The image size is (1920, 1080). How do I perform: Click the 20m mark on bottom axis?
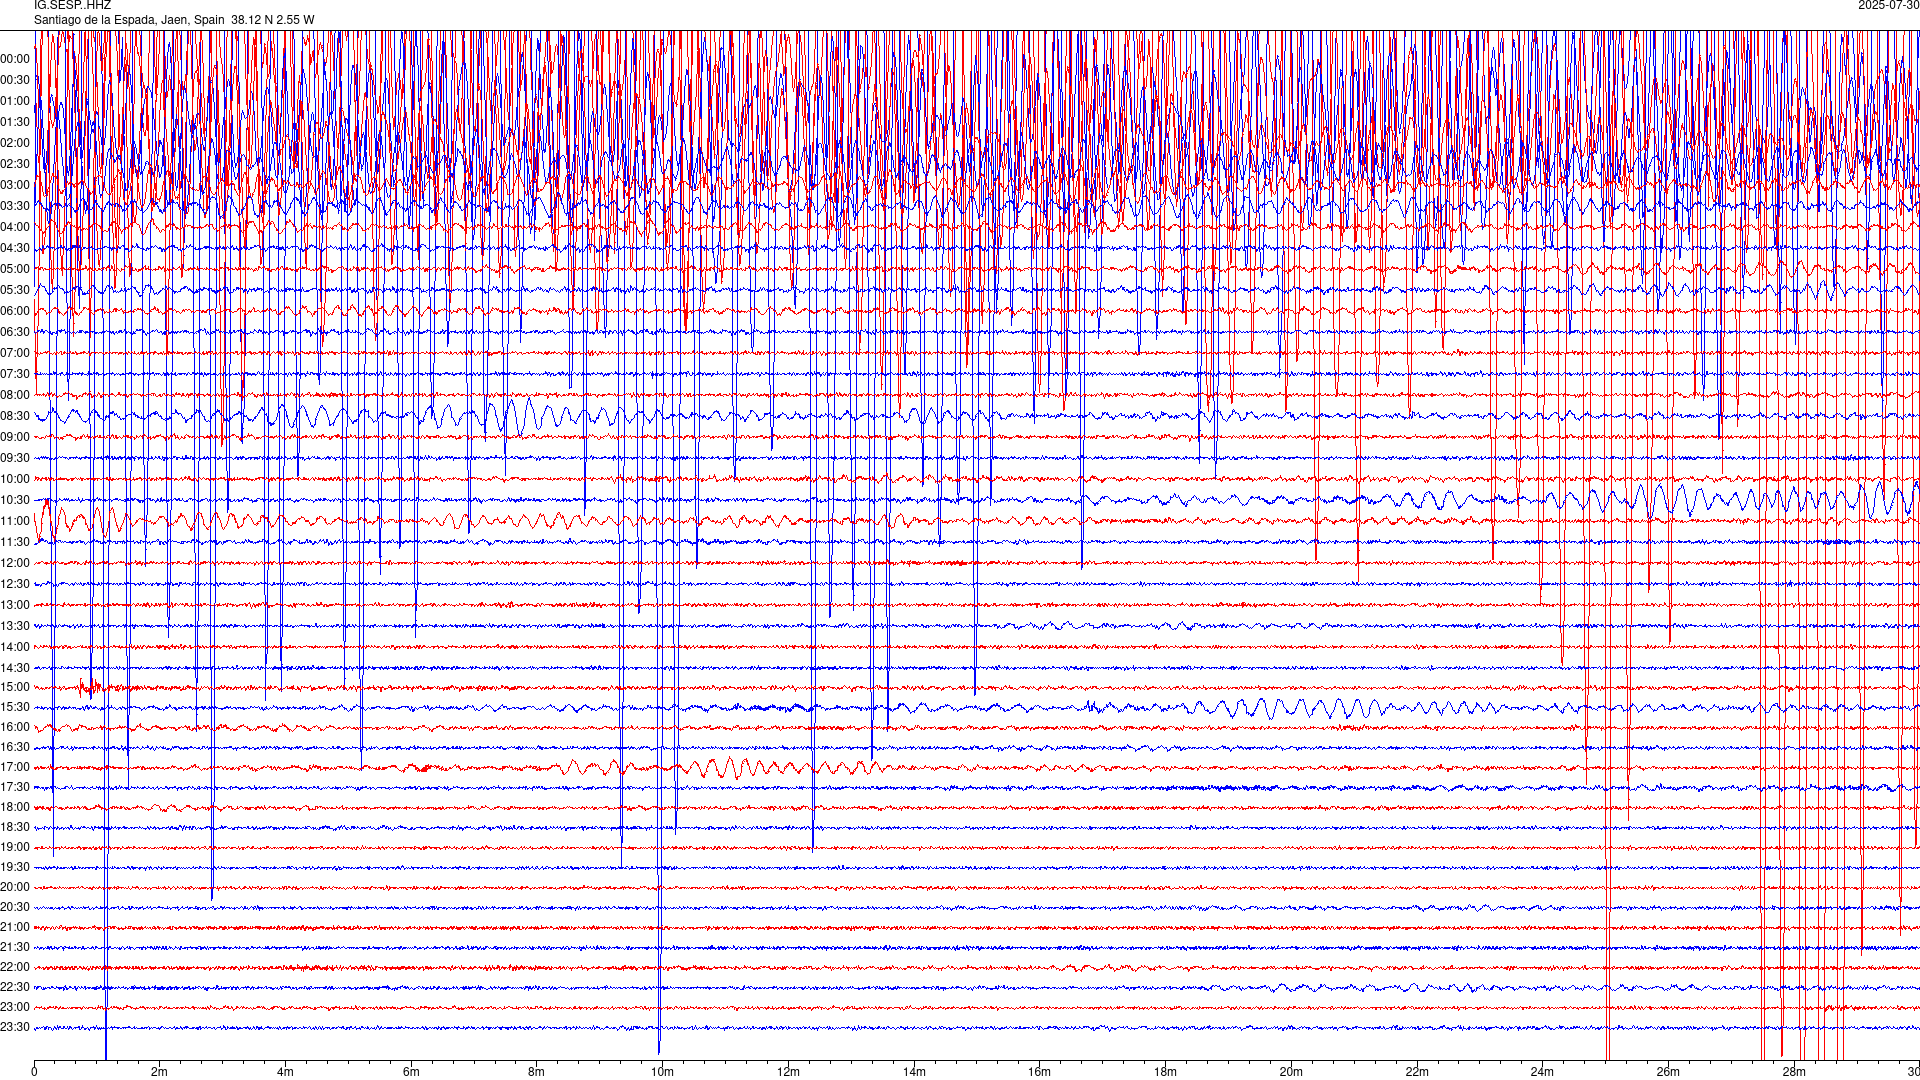click(1291, 1072)
